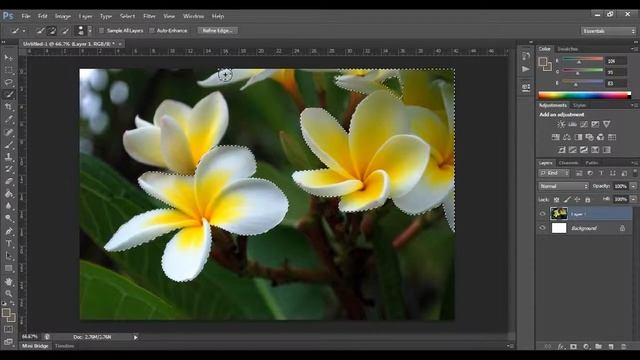The height and width of the screenshot is (360, 640).
Task: Choose Subtract from Selection mode
Action: pos(65,31)
